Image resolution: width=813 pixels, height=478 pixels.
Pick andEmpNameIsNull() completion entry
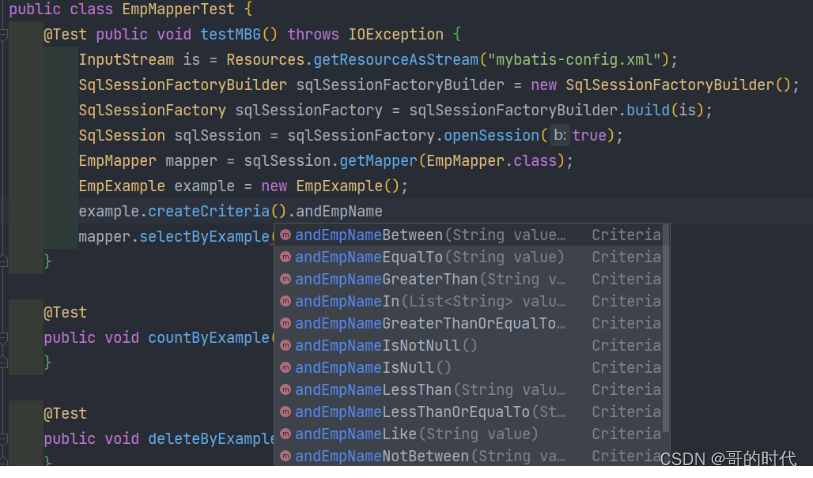pos(471,368)
